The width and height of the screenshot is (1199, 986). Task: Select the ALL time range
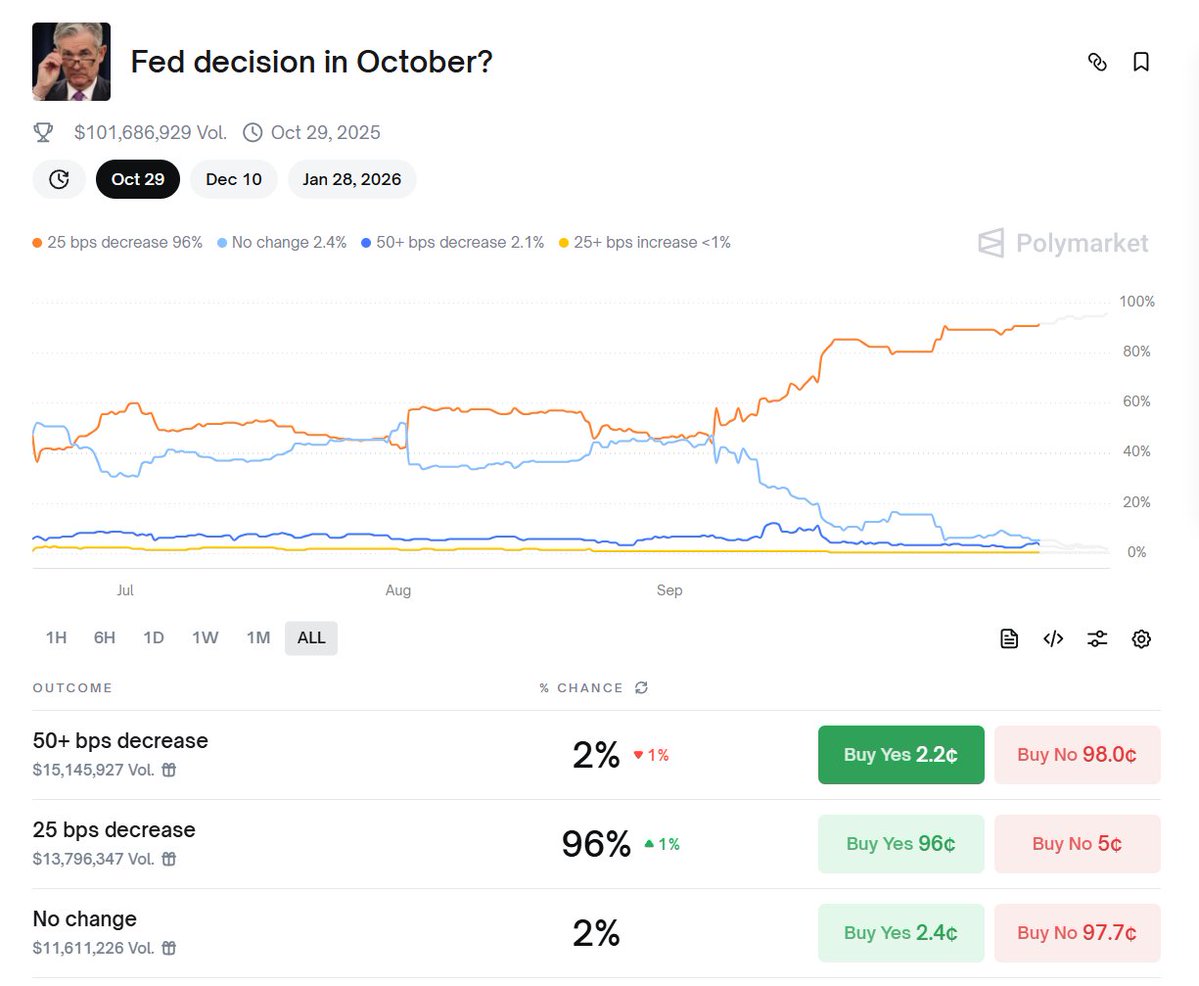click(311, 638)
